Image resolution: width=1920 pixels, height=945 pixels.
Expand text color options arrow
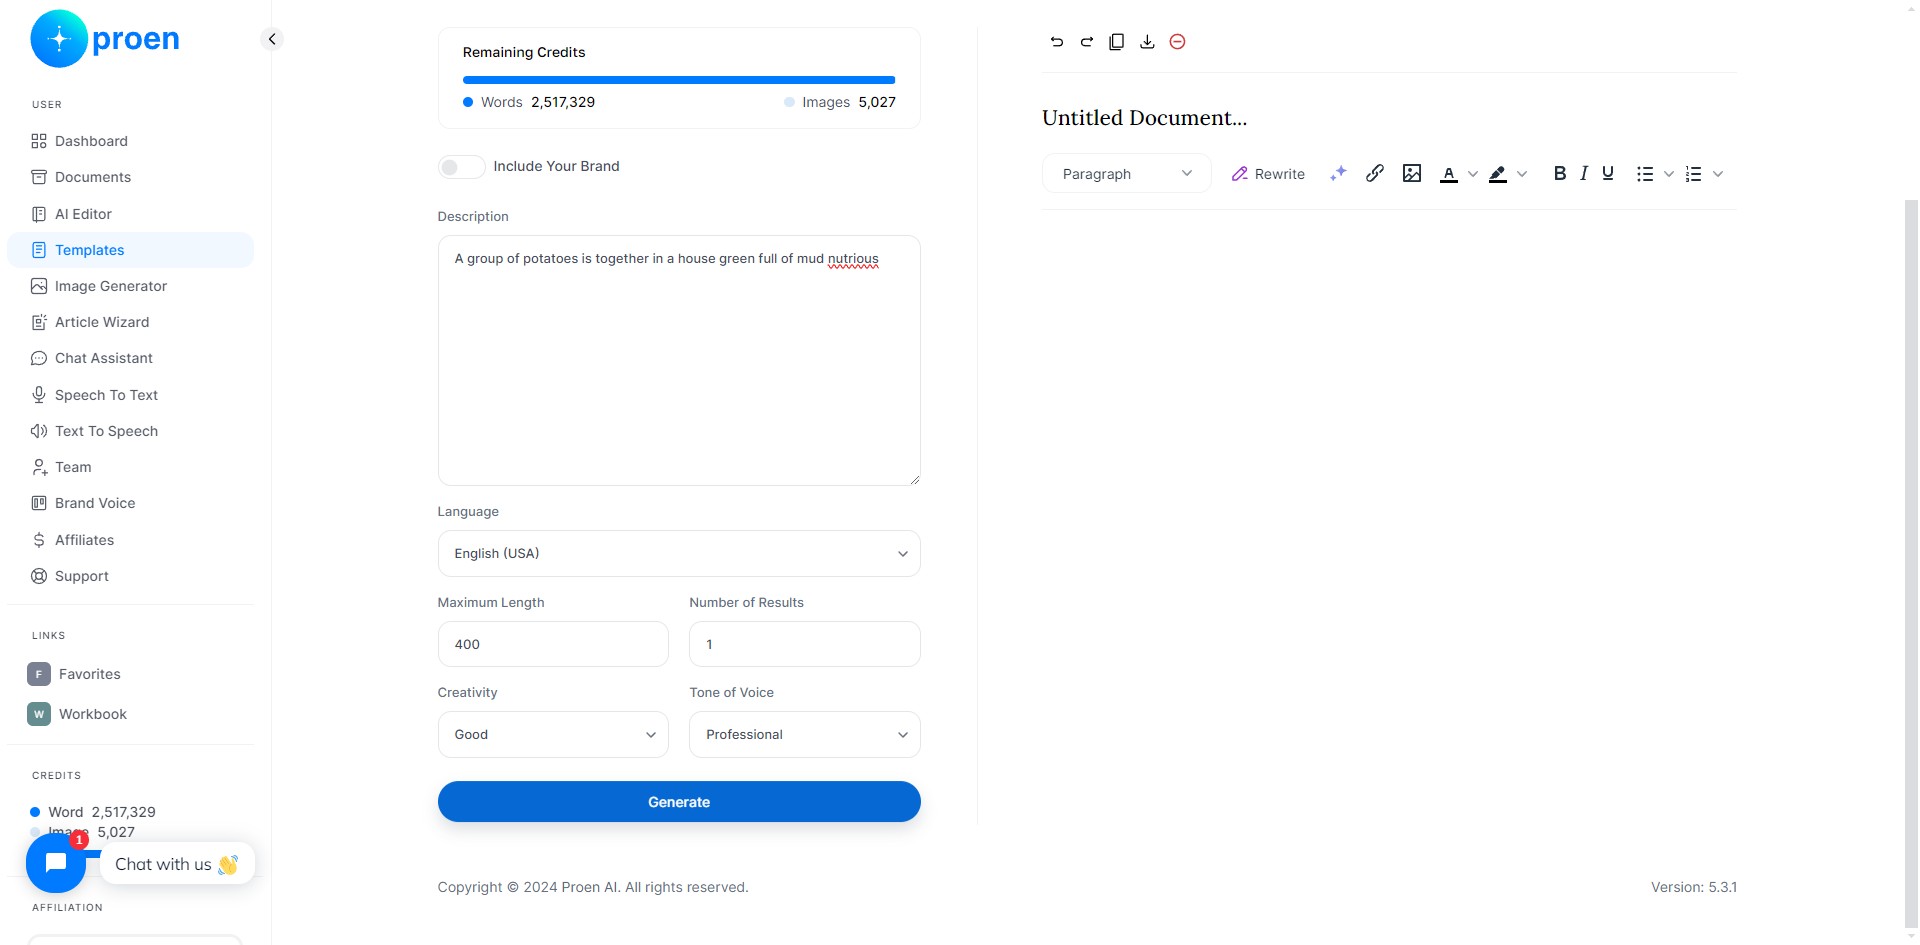(1473, 174)
